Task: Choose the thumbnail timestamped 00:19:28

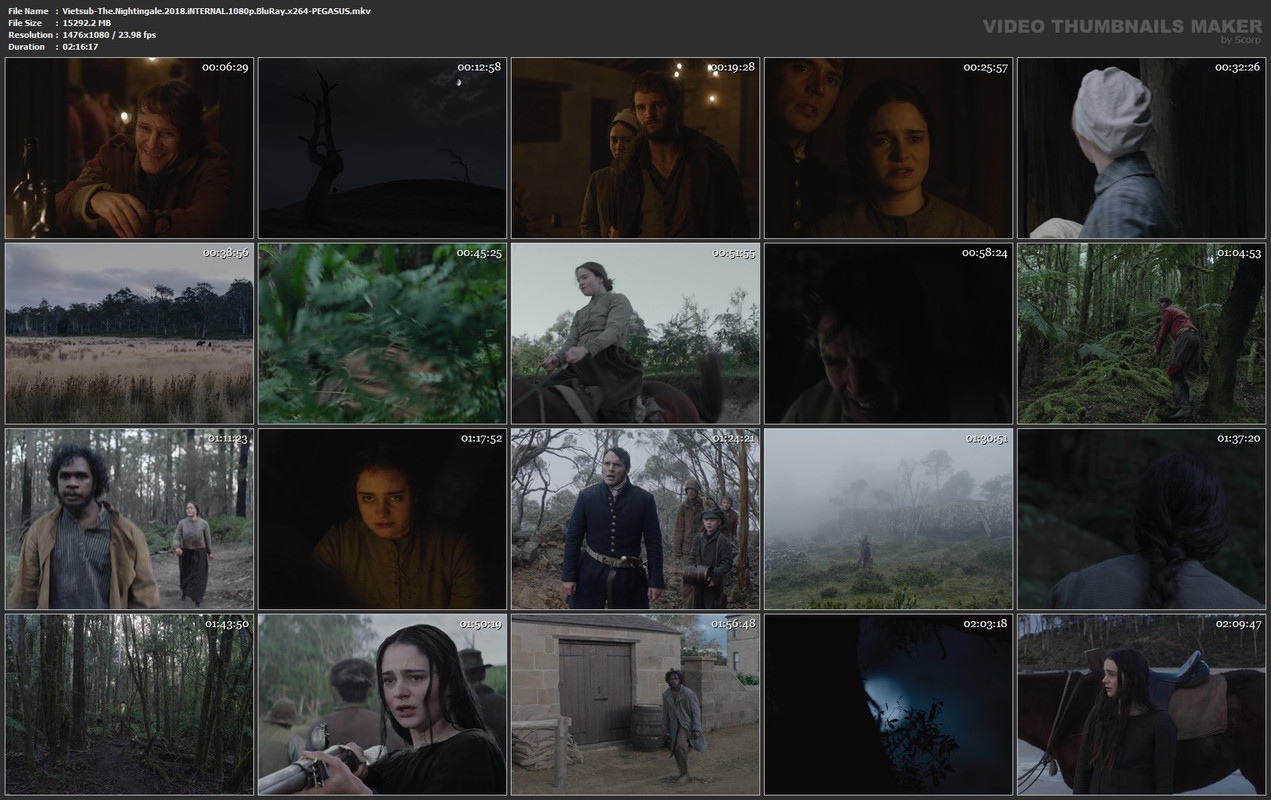Action: [x=635, y=148]
